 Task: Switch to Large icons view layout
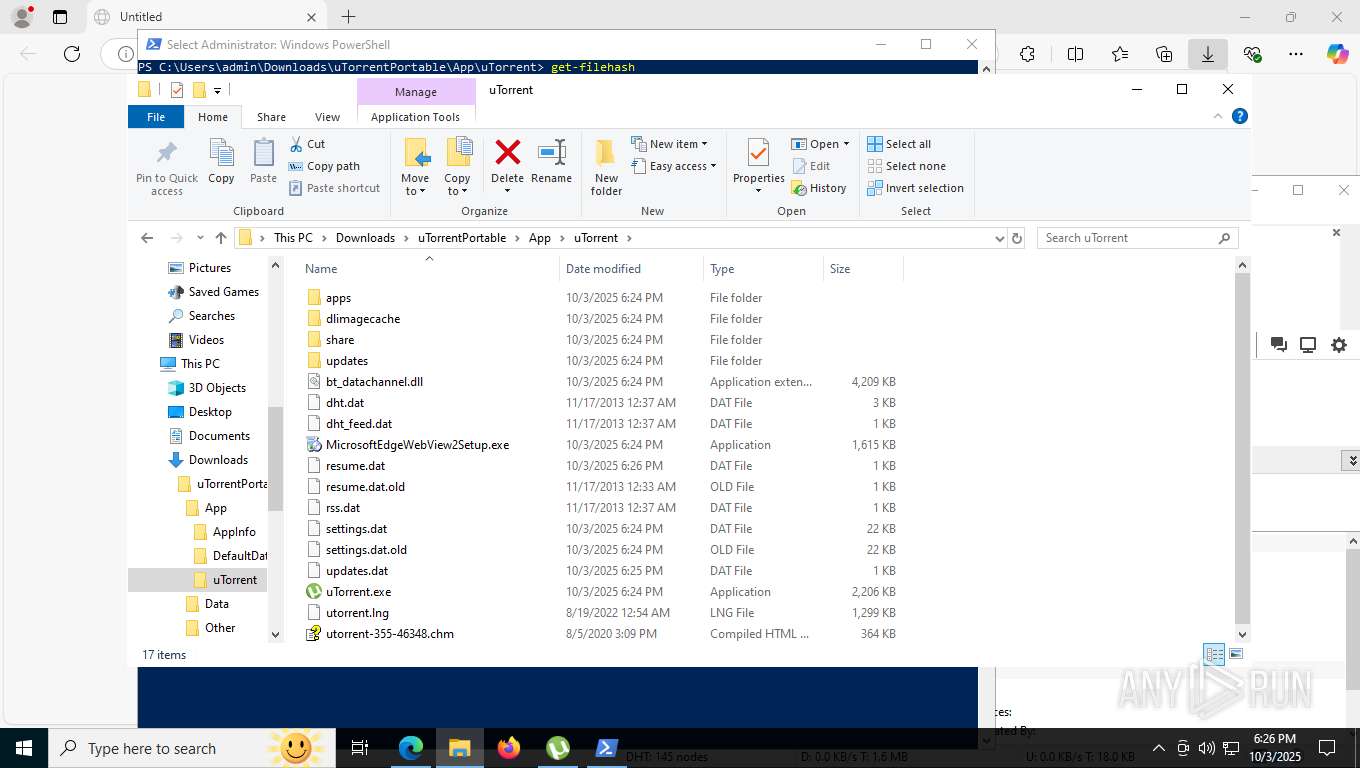click(1237, 655)
